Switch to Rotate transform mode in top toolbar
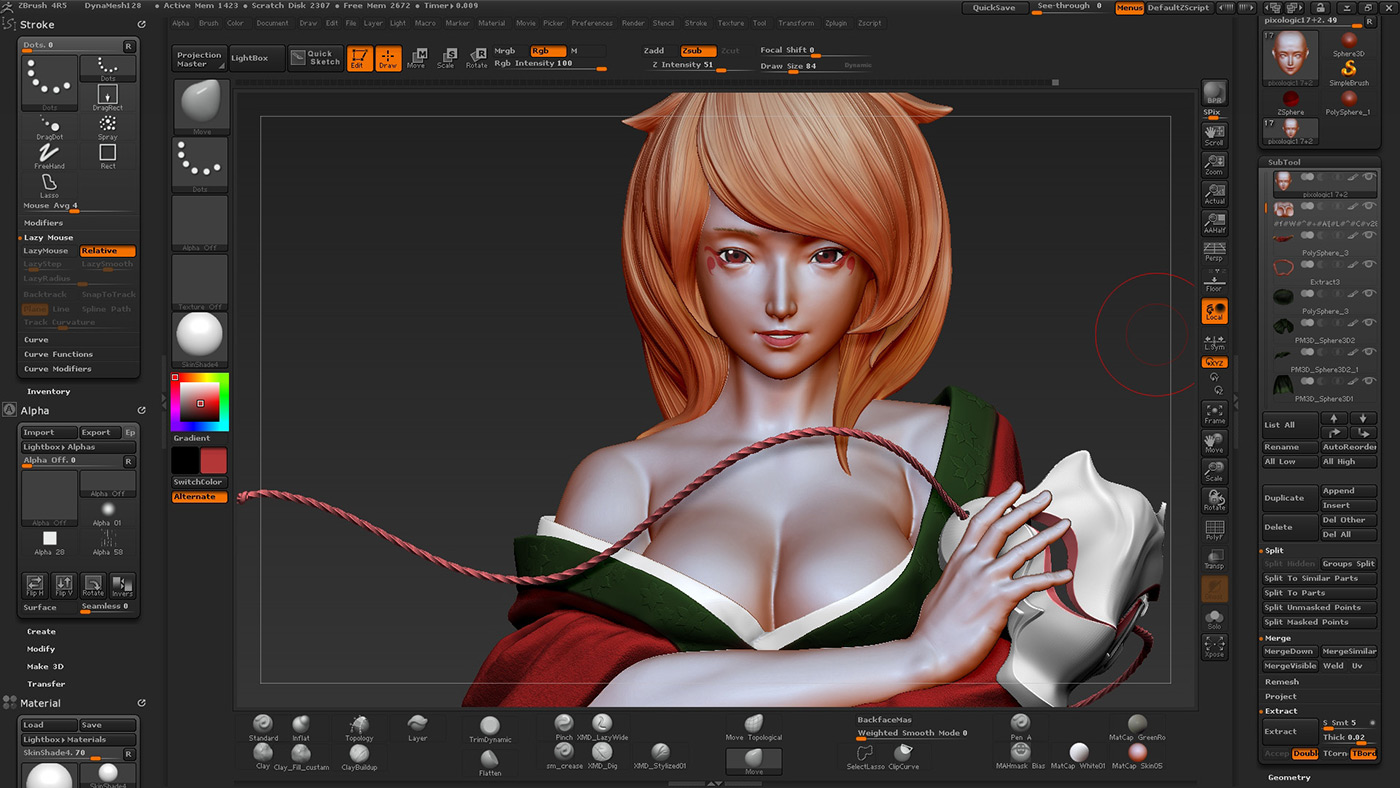This screenshot has width=1400, height=788. pyautogui.click(x=477, y=58)
